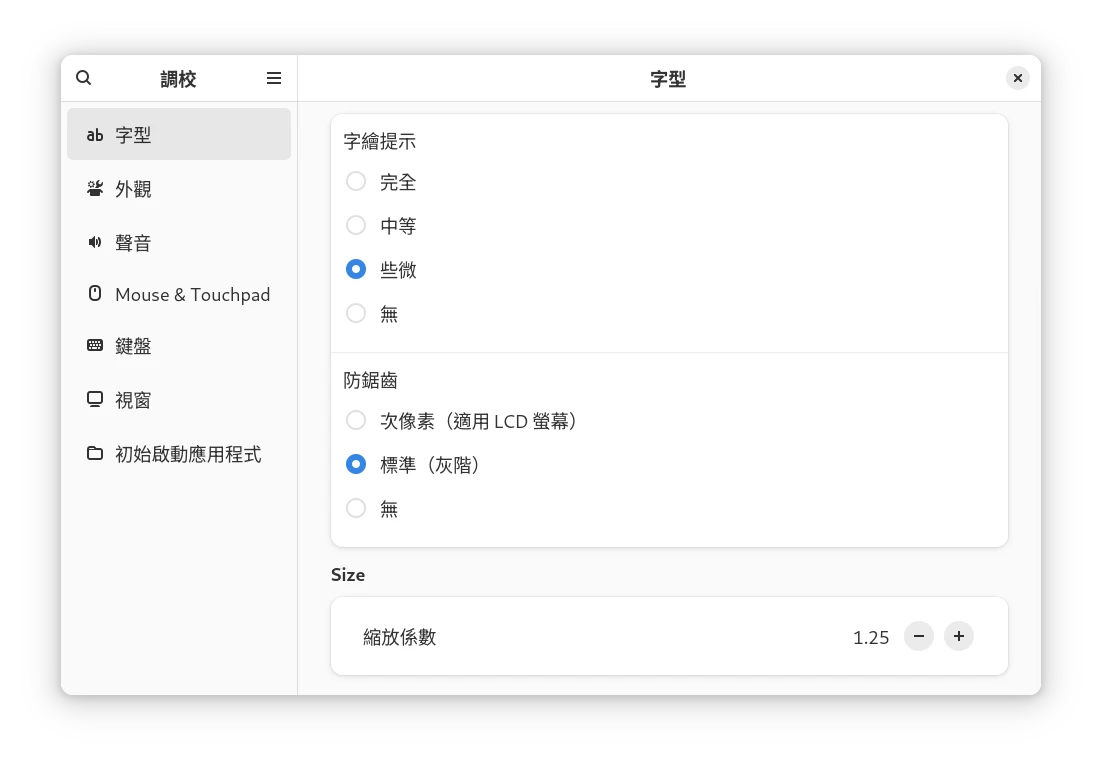Increase the 縮放係數 with plus button
Screen dimensions: 1102x762
[x=959, y=636]
